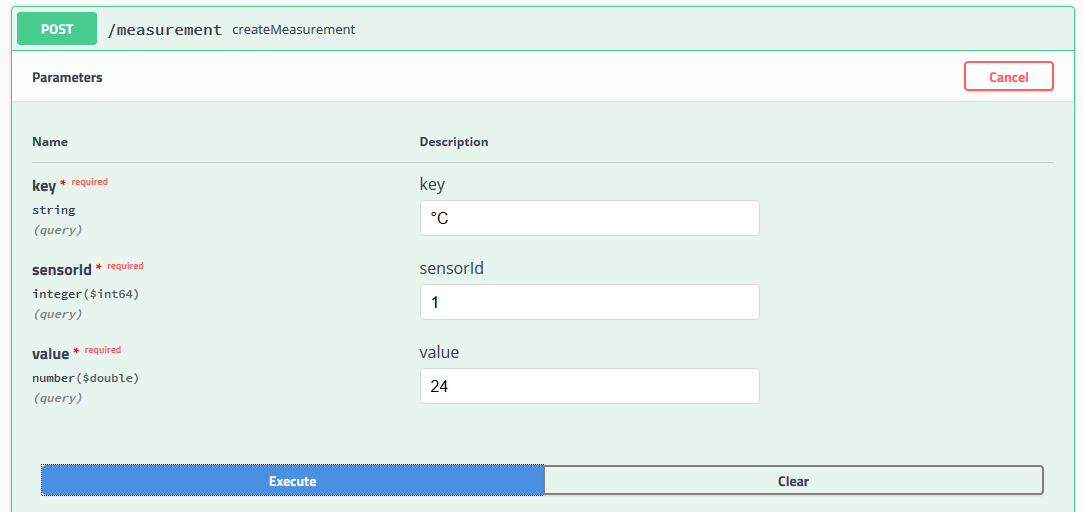Click the bold key parameter name
Image resolution: width=1084 pixels, height=512 pixels.
[x=43, y=186]
